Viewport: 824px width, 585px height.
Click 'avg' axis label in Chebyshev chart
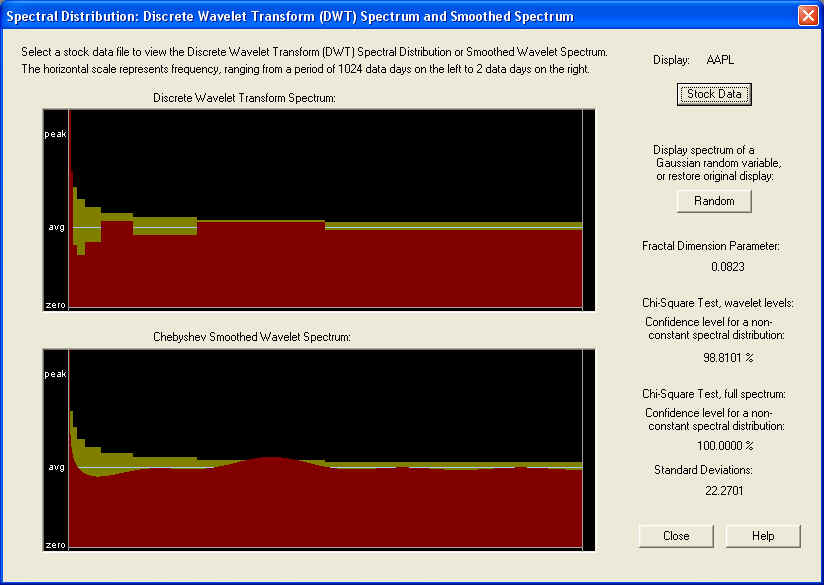56,467
